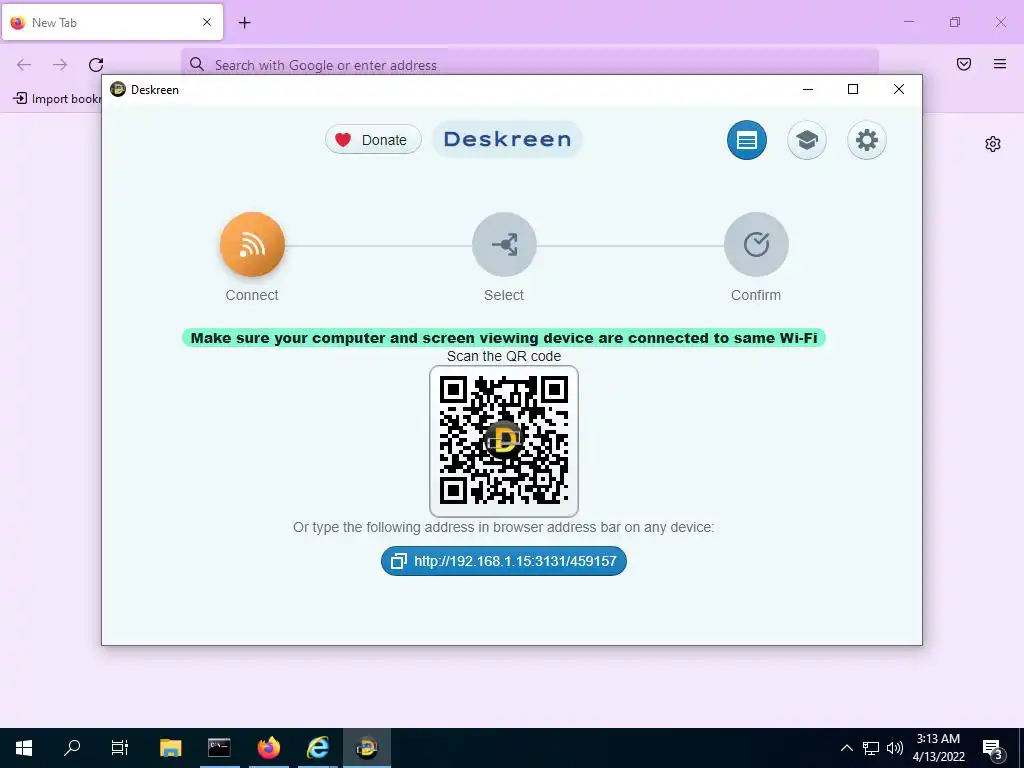Click Import bookmarks in Firefox toolbar
The image size is (1024, 768).
point(57,99)
